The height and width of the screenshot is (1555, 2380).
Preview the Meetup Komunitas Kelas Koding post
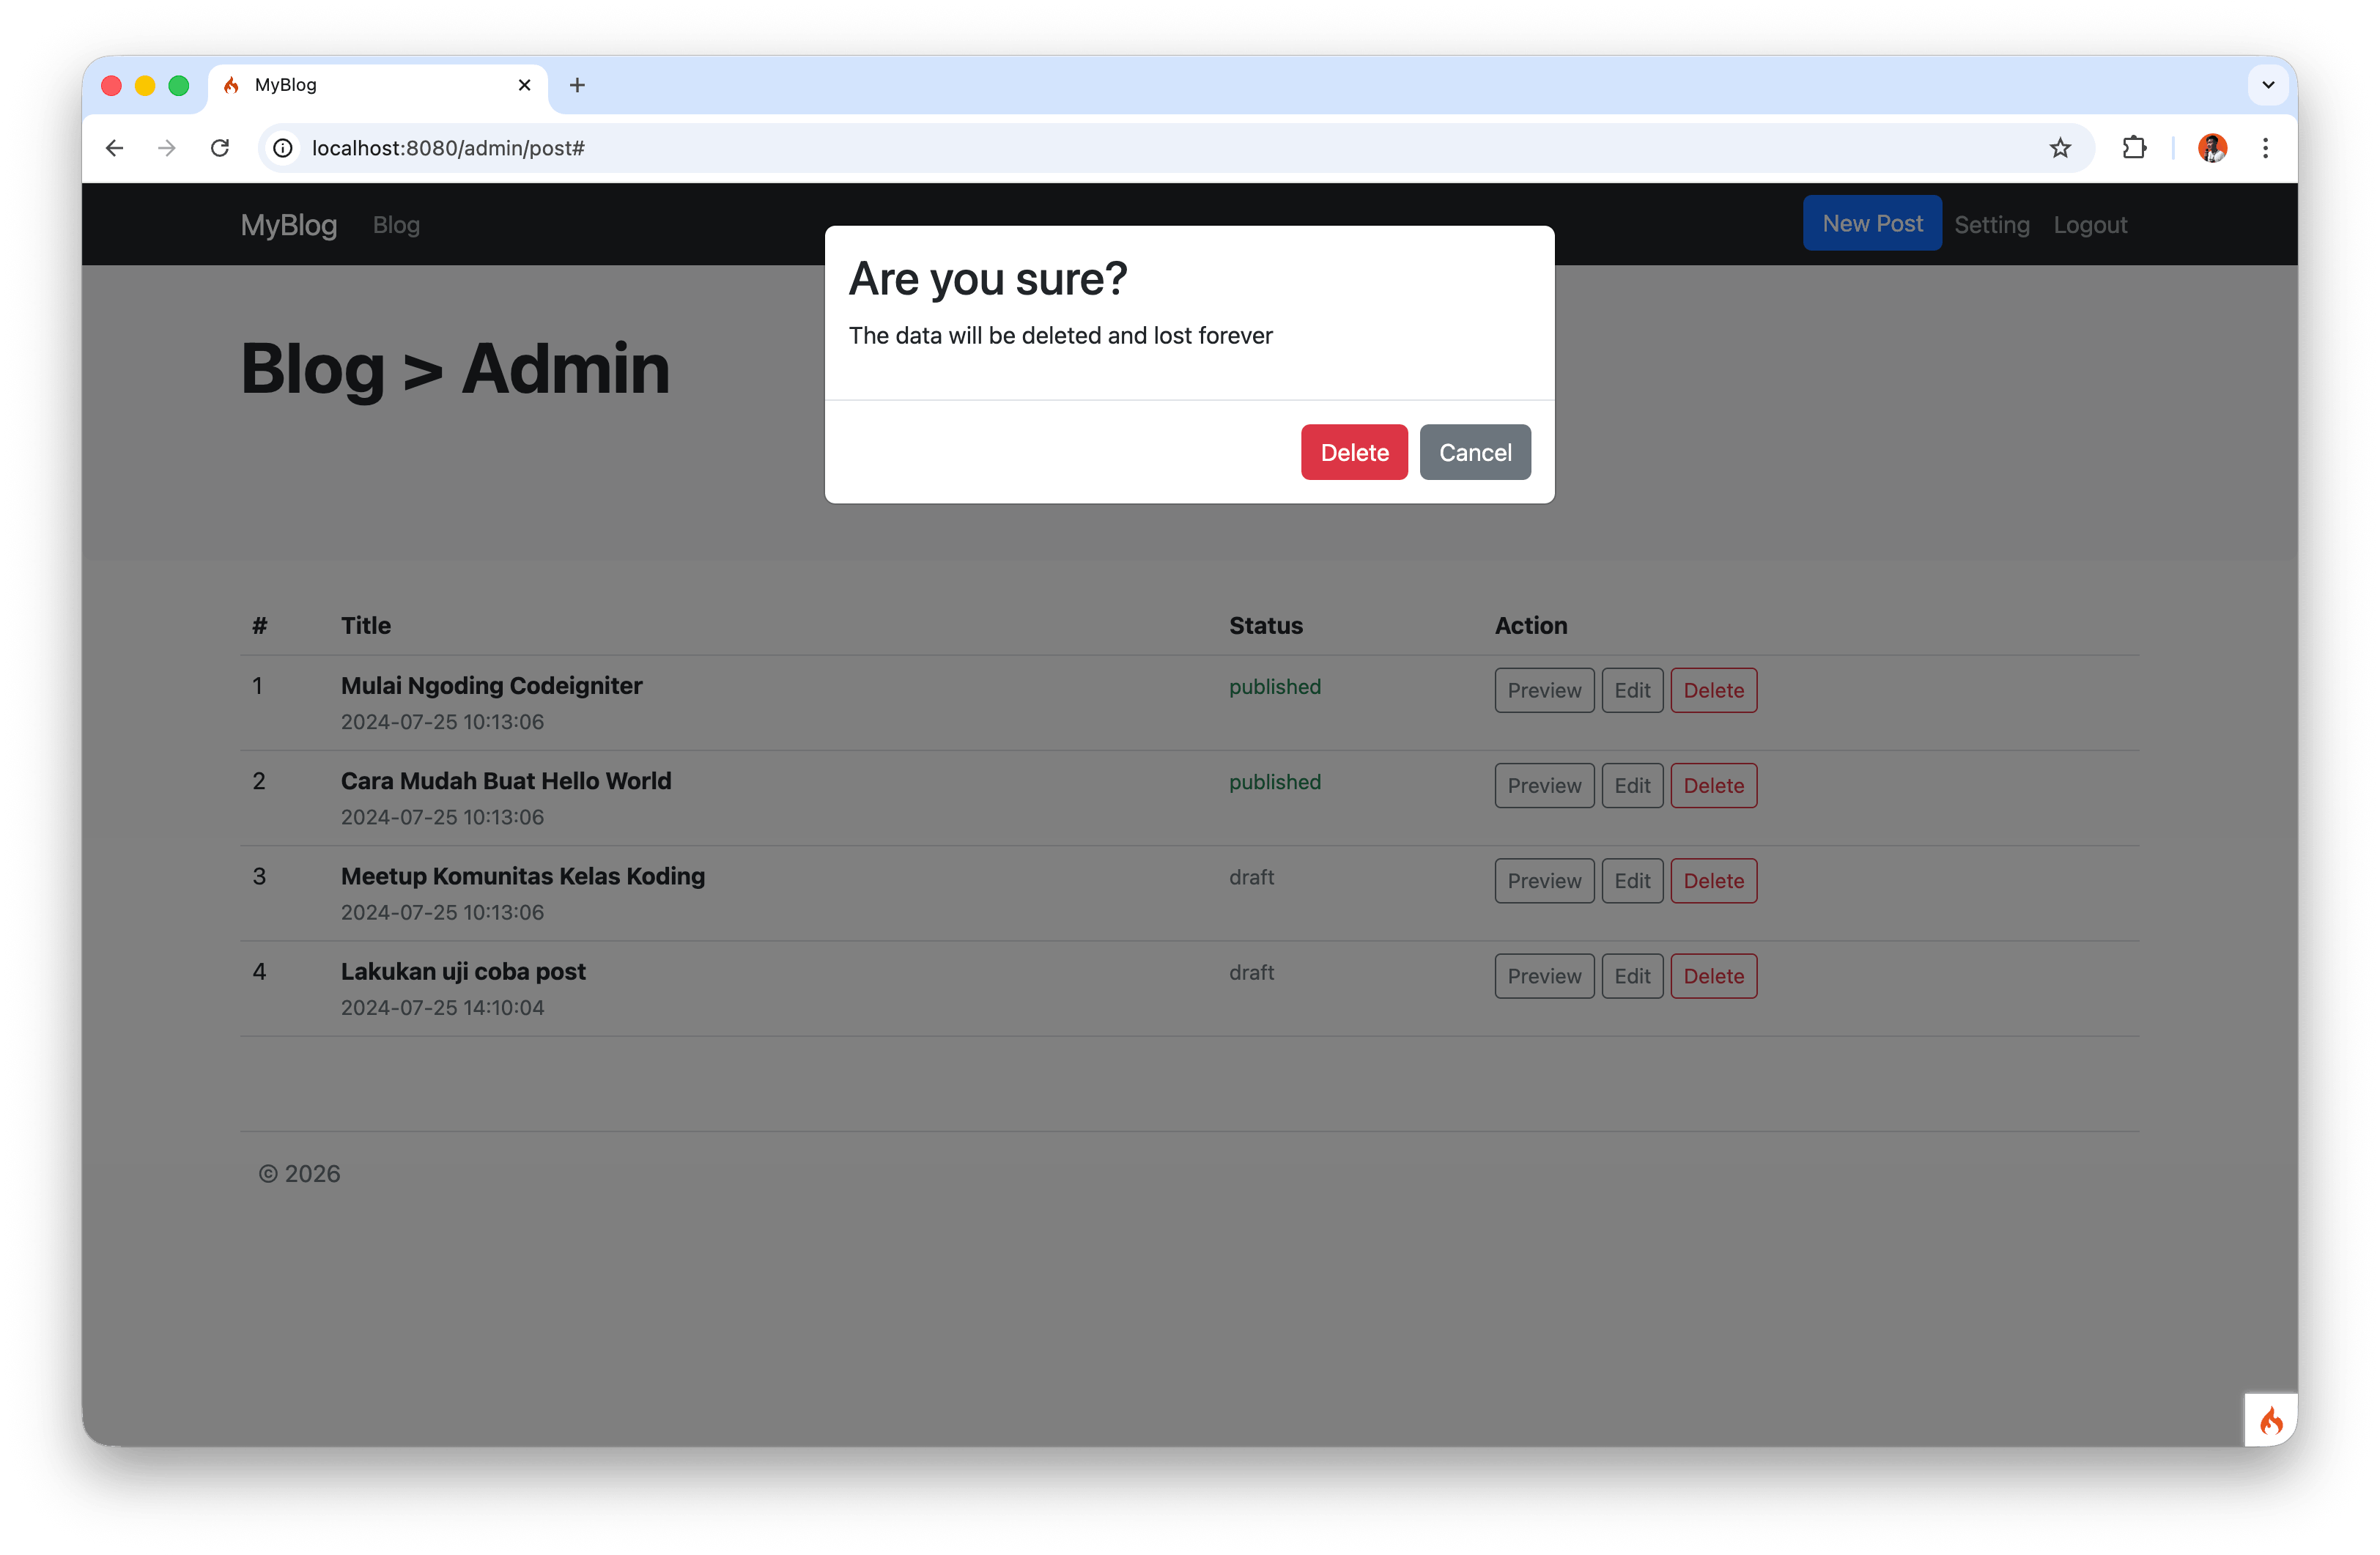pos(1544,880)
